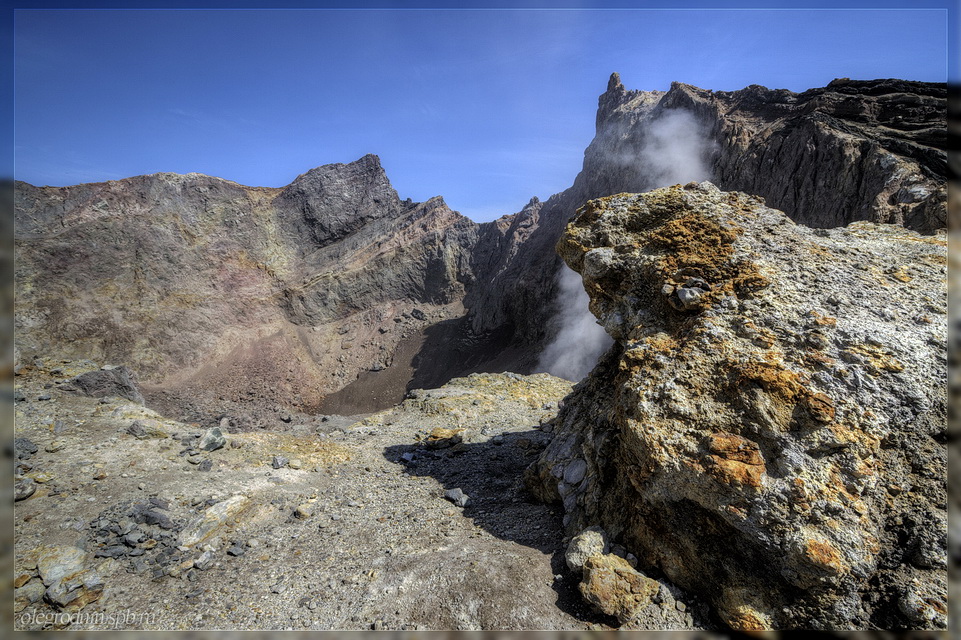Click the pebbles resting on the boulder's top
Image resolution: width=961 pixels, height=640 pixels.
click(688, 292)
